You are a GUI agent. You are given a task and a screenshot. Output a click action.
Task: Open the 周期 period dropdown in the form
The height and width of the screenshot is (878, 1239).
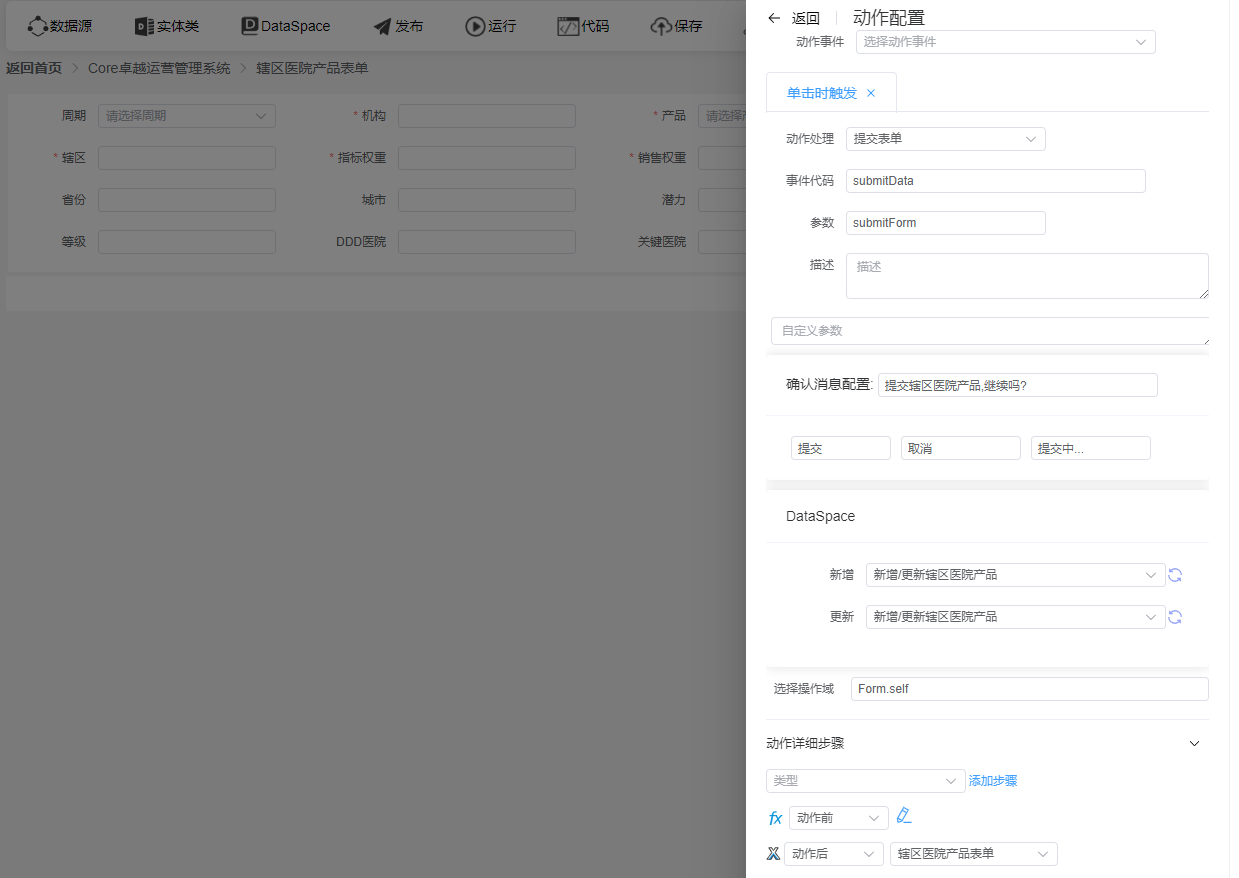pyautogui.click(x=187, y=116)
